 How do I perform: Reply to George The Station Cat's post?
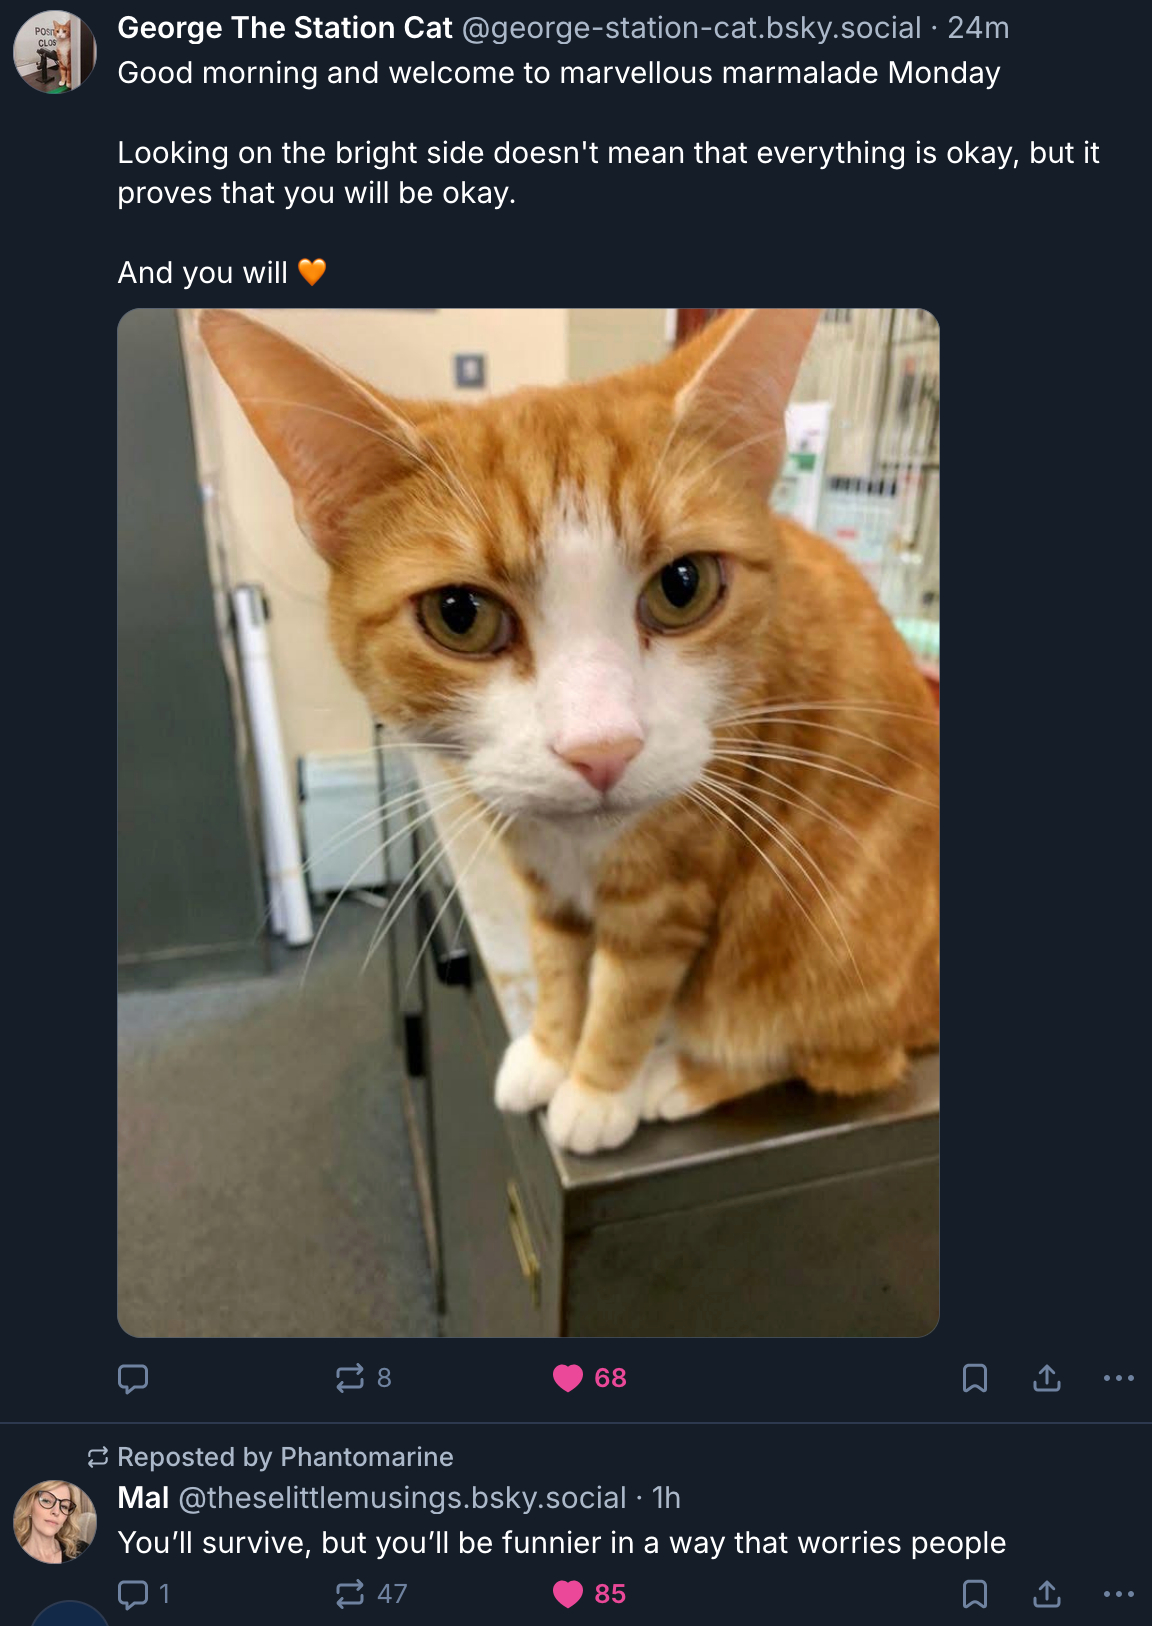click(x=133, y=1378)
